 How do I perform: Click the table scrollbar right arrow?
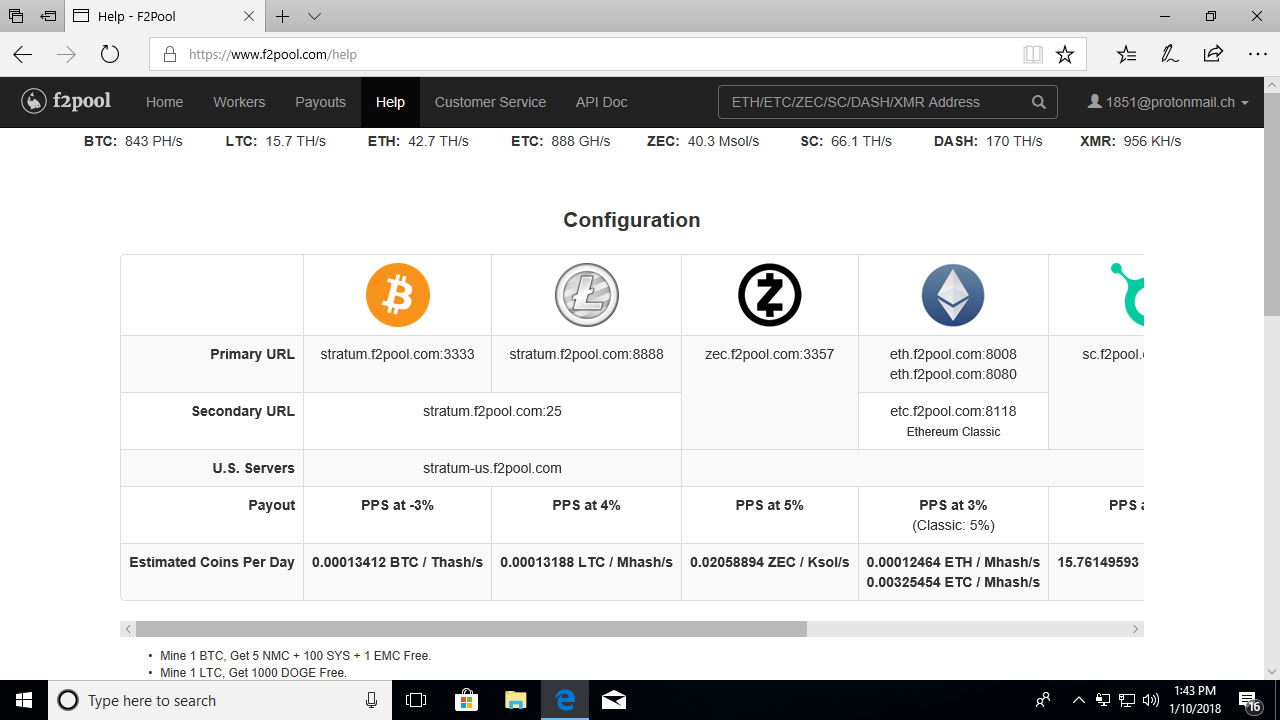click(1135, 629)
